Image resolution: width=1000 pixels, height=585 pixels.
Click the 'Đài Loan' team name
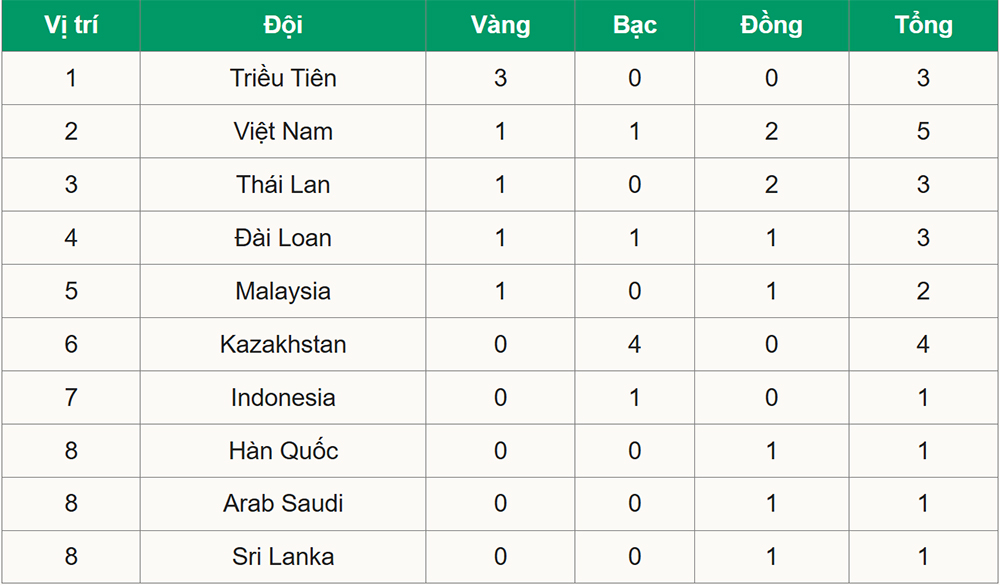click(283, 238)
